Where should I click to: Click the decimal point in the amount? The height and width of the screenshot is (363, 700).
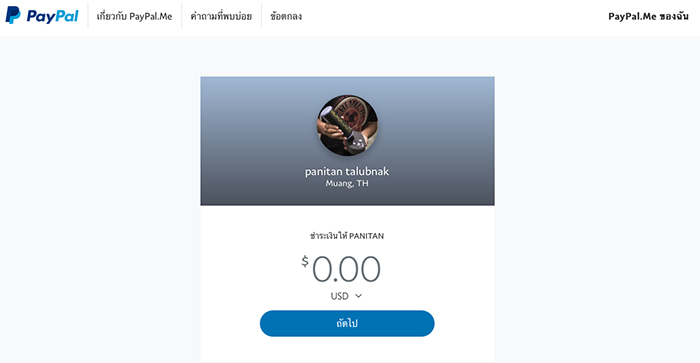tap(335, 280)
